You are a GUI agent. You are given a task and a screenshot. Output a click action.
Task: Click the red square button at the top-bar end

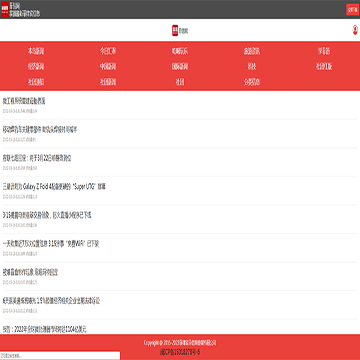(352, 10)
